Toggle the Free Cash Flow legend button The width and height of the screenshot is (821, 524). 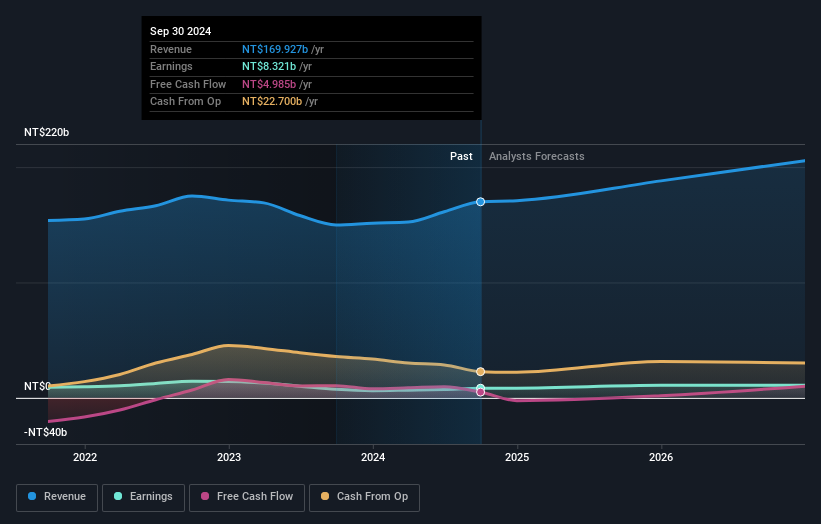tap(247, 497)
